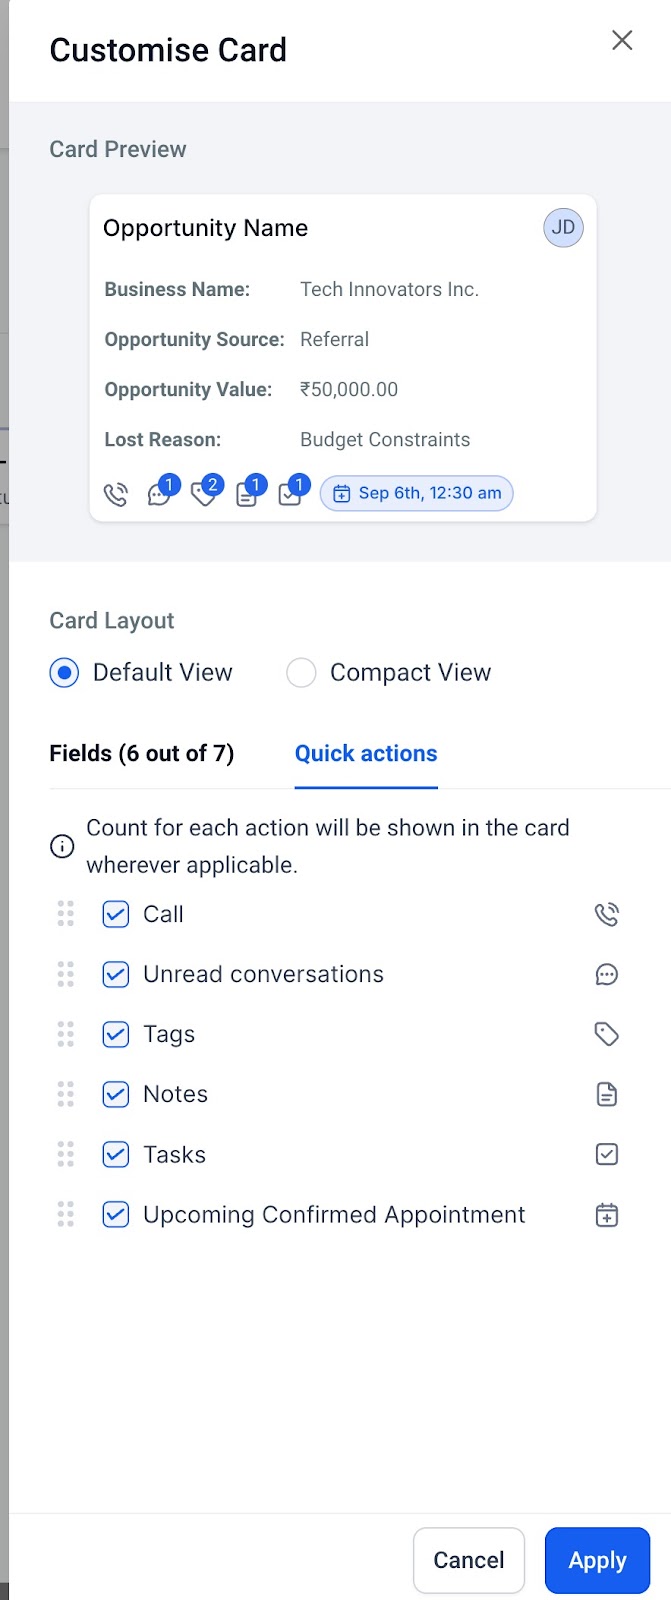The image size is (671, 1600).
Task: Open the Quick actions tab
Action: point(366,754)
